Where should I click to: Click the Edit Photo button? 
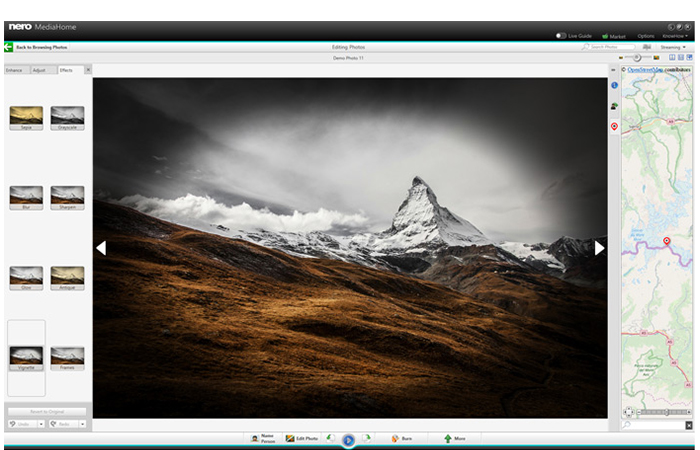tap(302, 438)
